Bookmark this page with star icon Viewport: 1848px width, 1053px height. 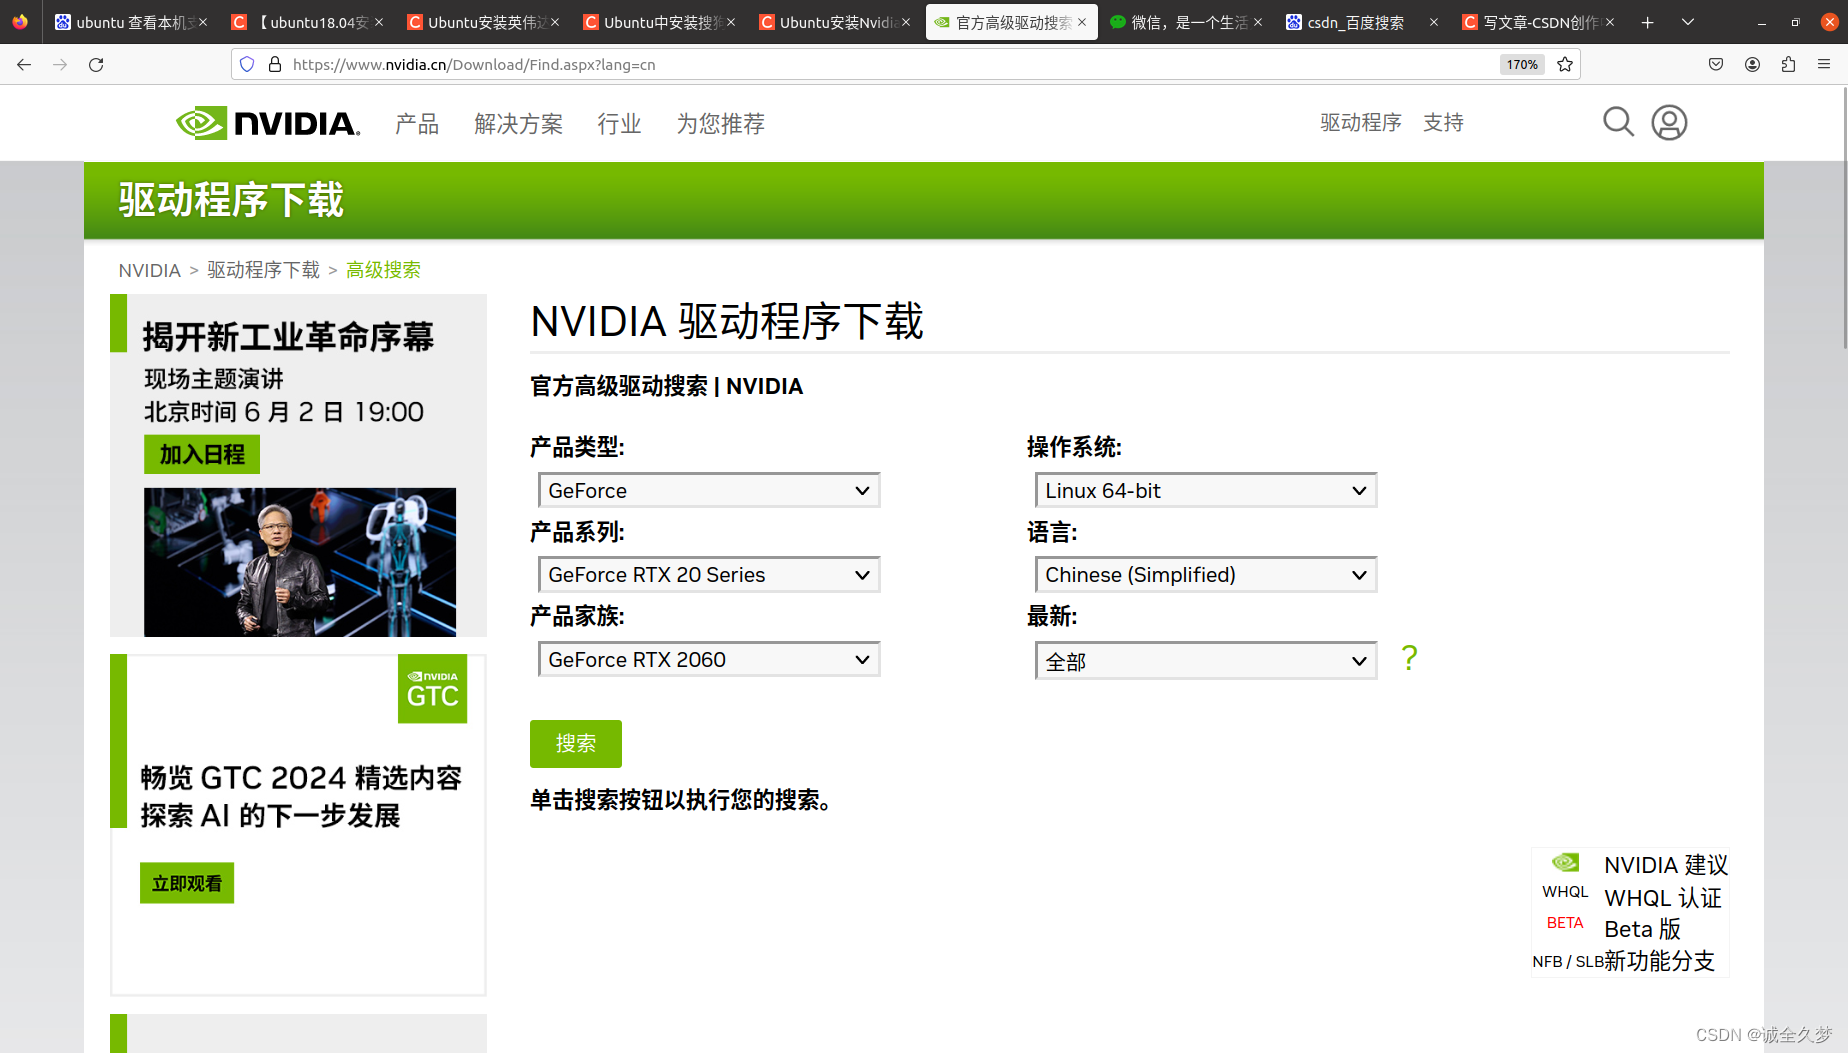[x=1565, y=64]
